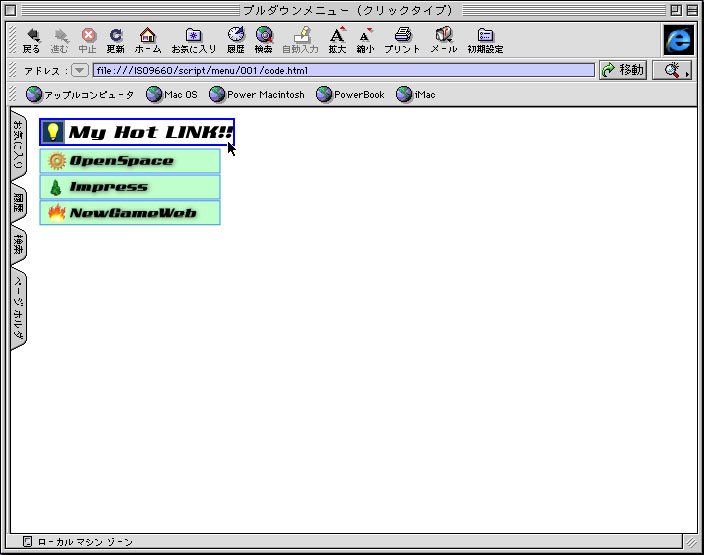This screenshot has width=704, height=555.
Task: Open the ページホルダ side tab
Action: [x=18, y=310]
